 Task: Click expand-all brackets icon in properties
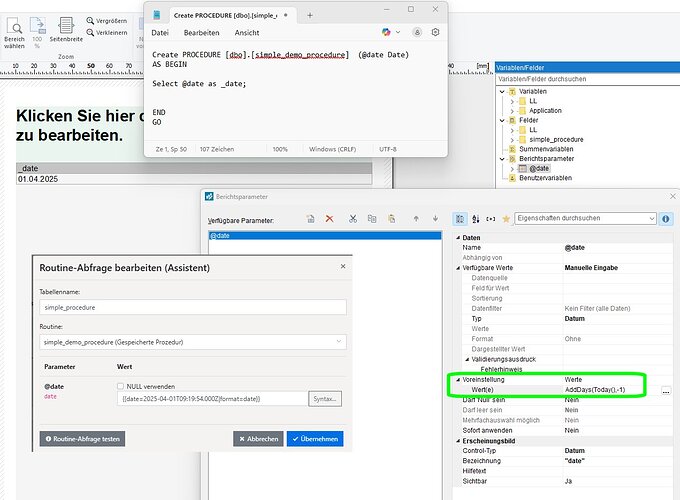pos(490,219)
